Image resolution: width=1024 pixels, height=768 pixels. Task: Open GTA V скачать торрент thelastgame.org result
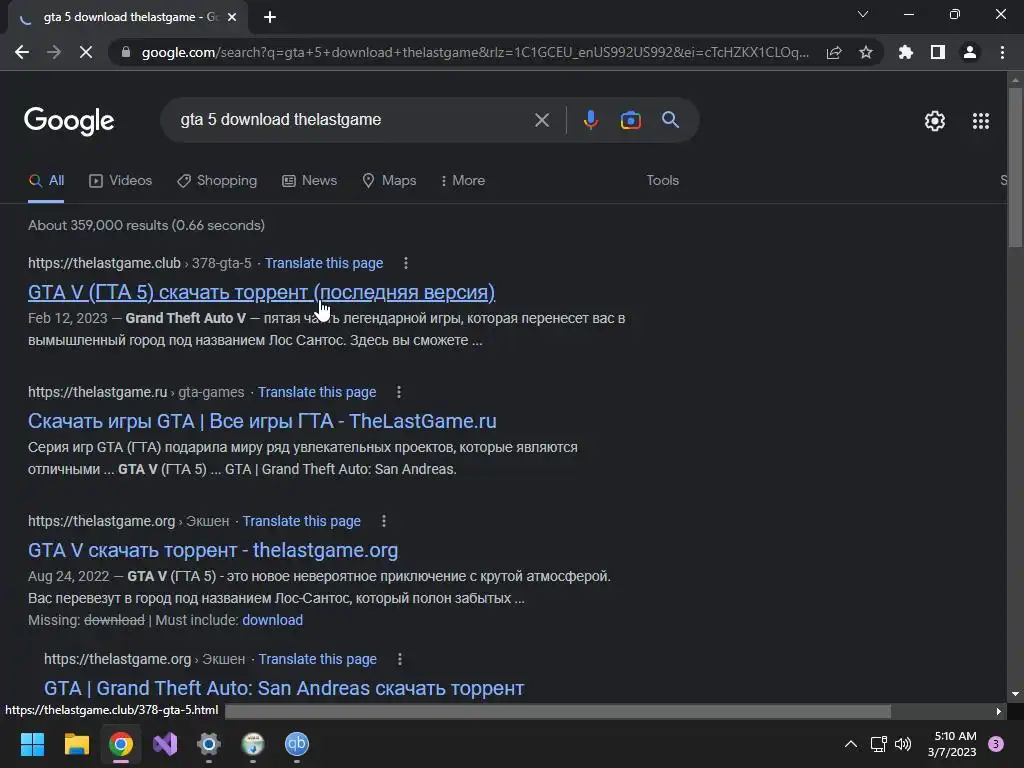click(x=213, y=550)
